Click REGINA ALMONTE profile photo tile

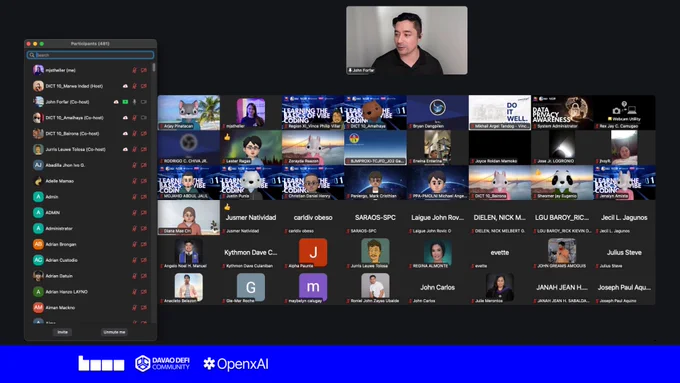pos(437,252)
